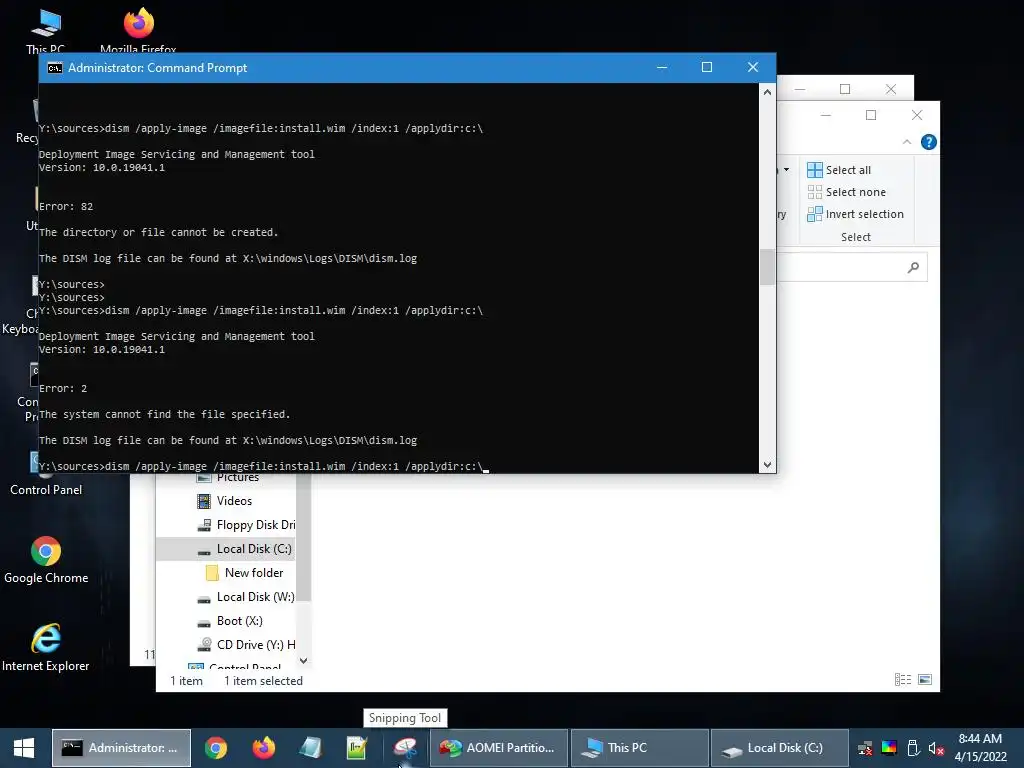This screenshot has height=768, width=1024.
Task: Switch to This PC taskbar window
Action: [639, 748]
